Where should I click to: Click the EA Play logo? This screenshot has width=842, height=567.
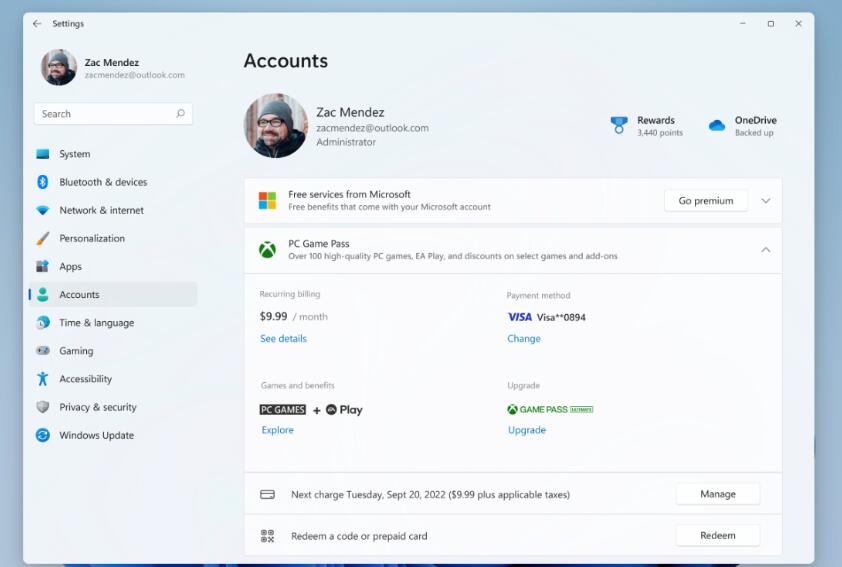[x=344, y=410]
